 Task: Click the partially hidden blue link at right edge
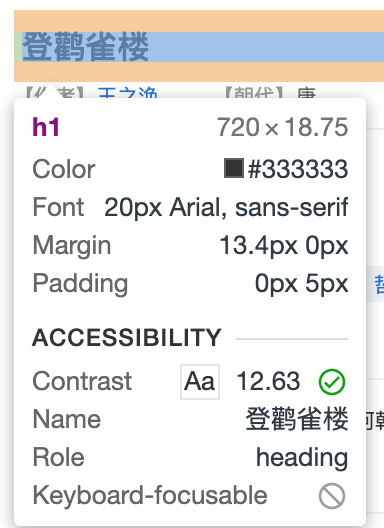[x=379, y=285]
